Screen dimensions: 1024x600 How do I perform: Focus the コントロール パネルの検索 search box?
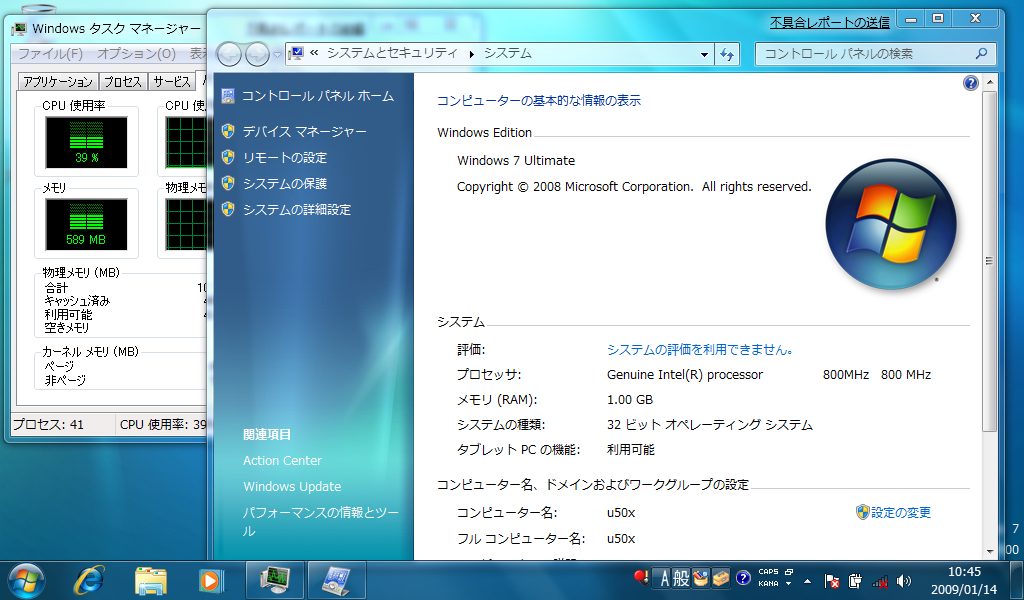(x=875, y=54)
